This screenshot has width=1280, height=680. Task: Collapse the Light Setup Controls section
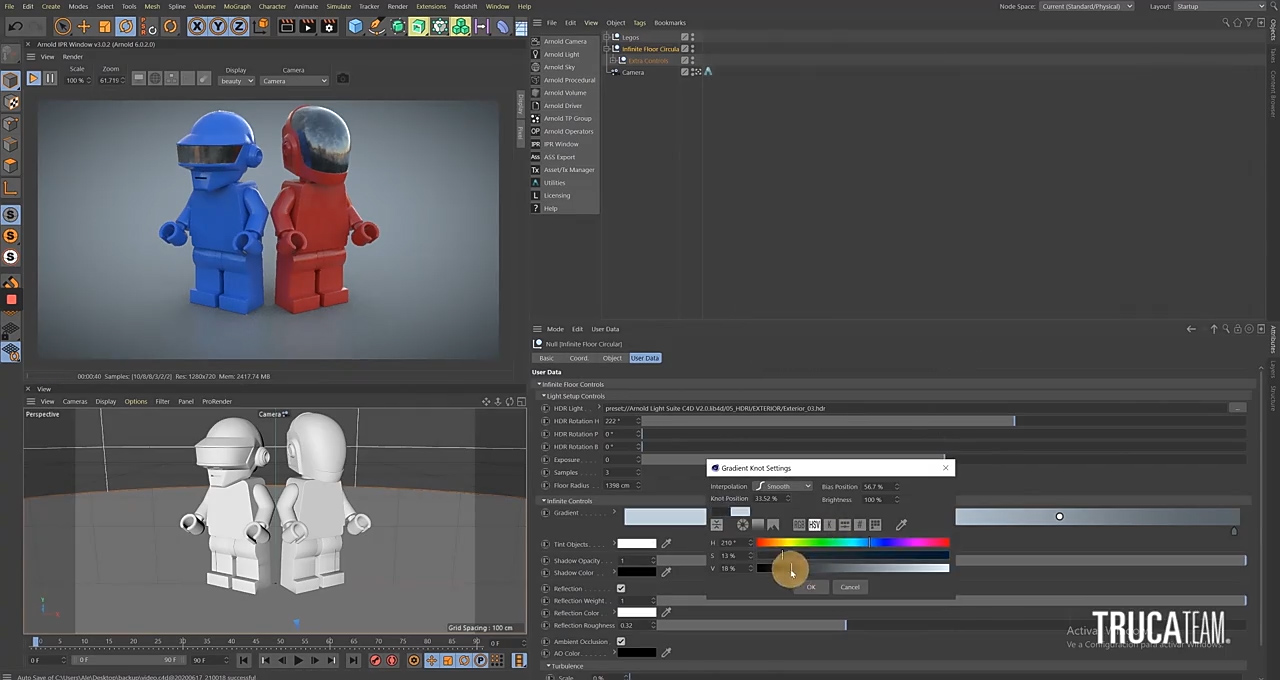(x=543, y=396)
